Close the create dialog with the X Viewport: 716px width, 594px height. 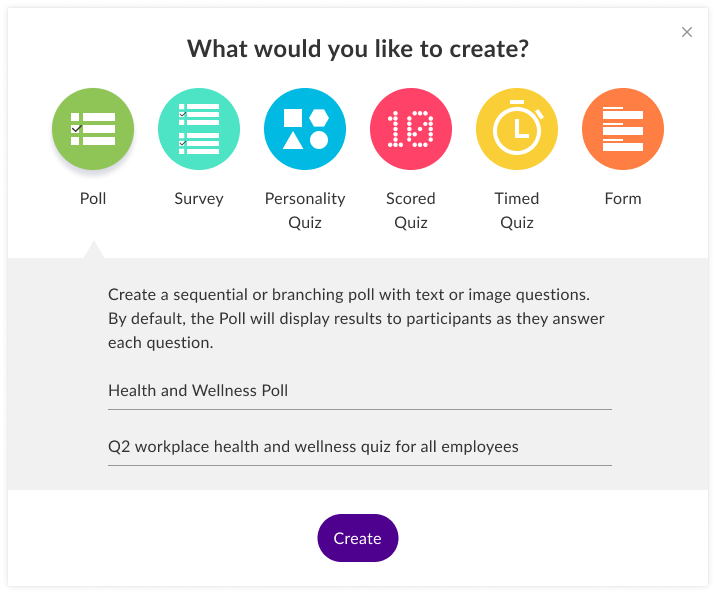click(687, 32)
